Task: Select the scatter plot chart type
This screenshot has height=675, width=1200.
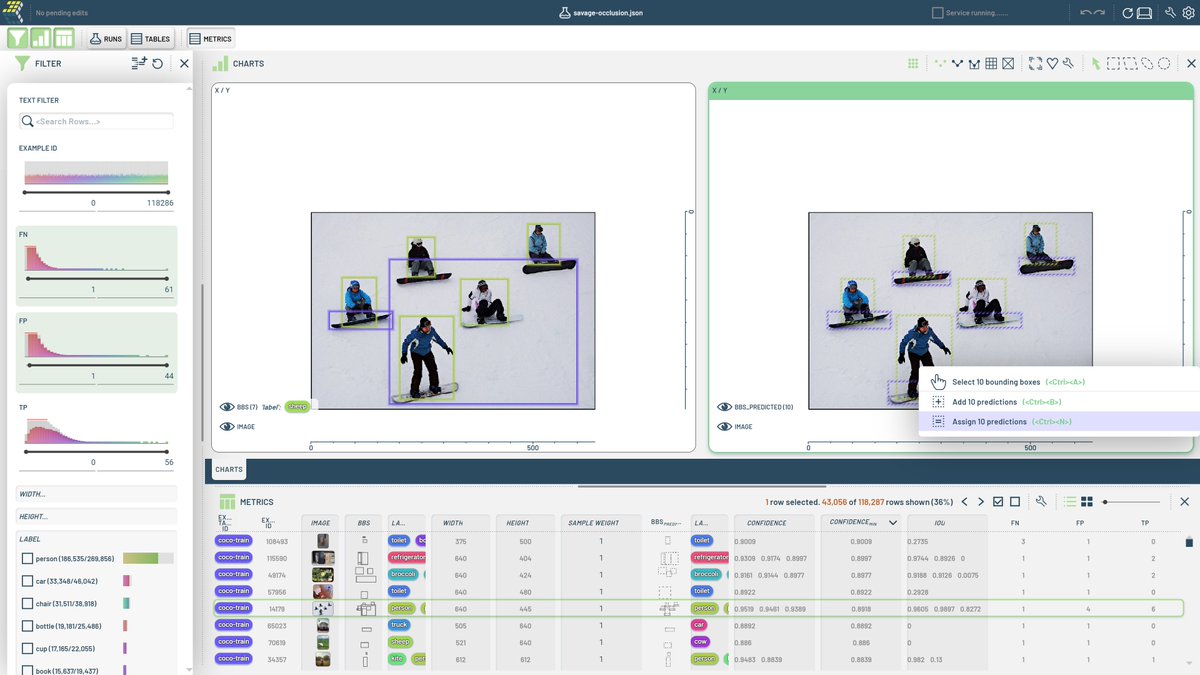Action: click(x=940, y=63)
